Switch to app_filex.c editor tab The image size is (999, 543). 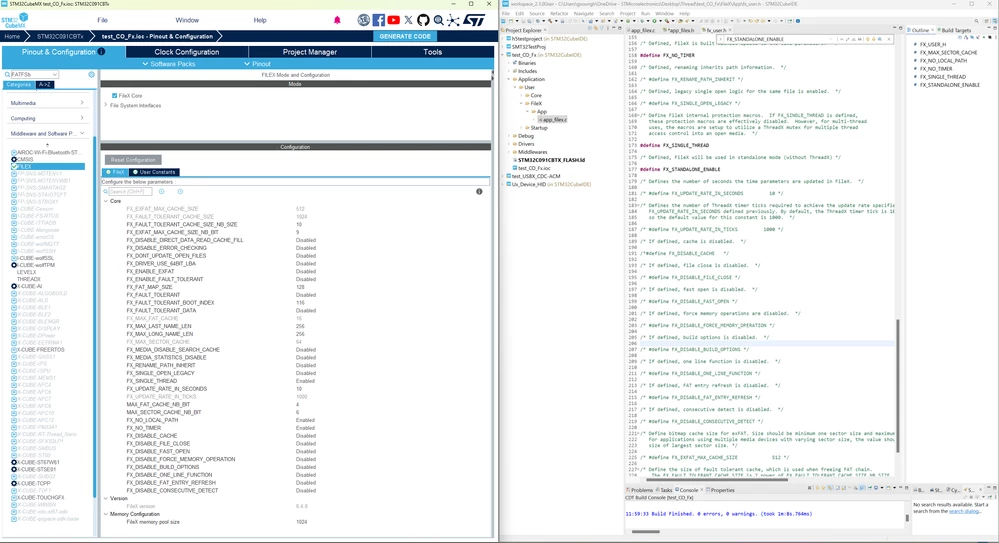tap(642, 30)
